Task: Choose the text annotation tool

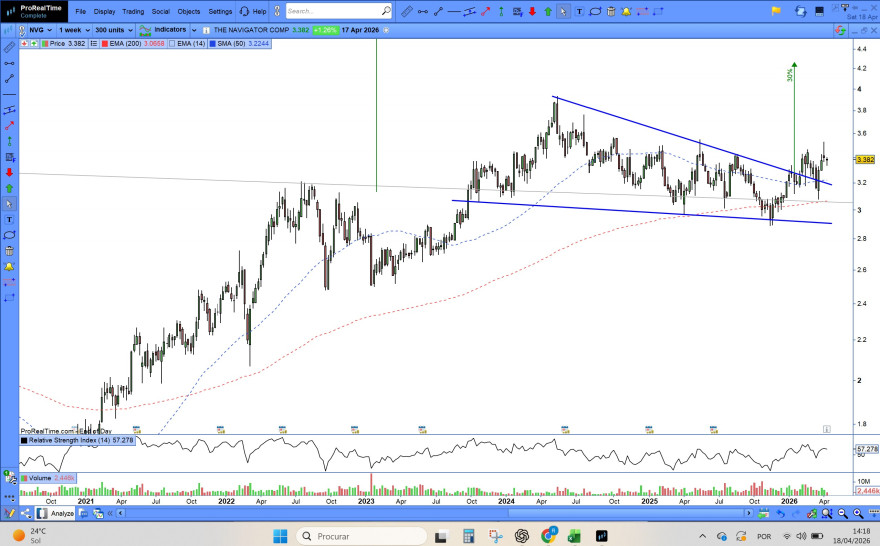Action: (580, 12)
